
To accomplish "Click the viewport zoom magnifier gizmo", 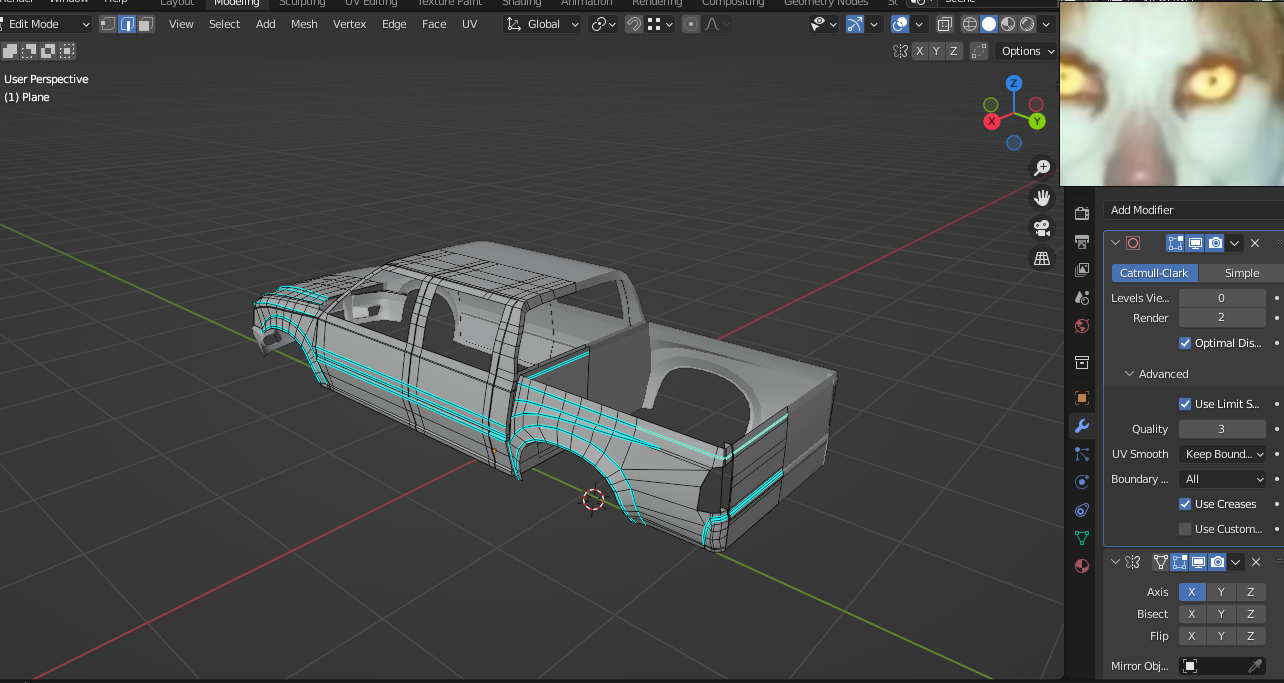I will pos(1042,168).
